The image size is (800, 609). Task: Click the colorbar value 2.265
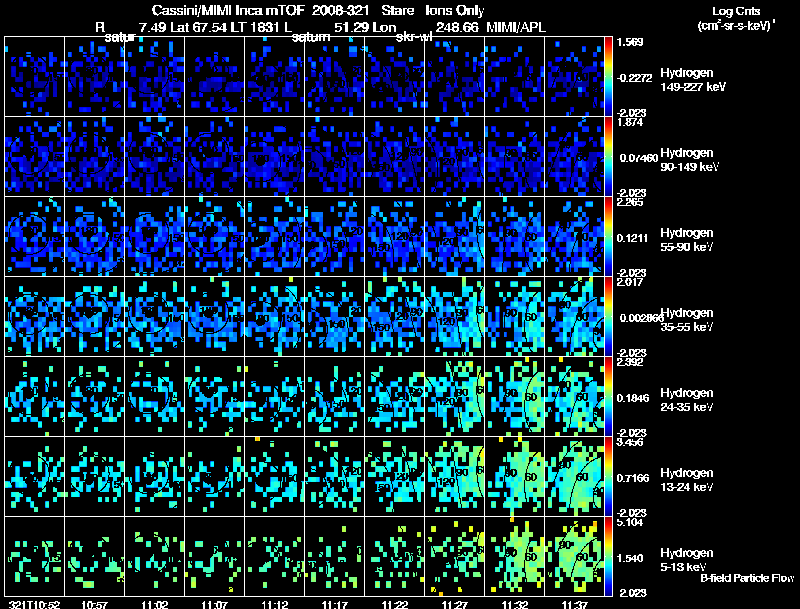tap(630, 202)
